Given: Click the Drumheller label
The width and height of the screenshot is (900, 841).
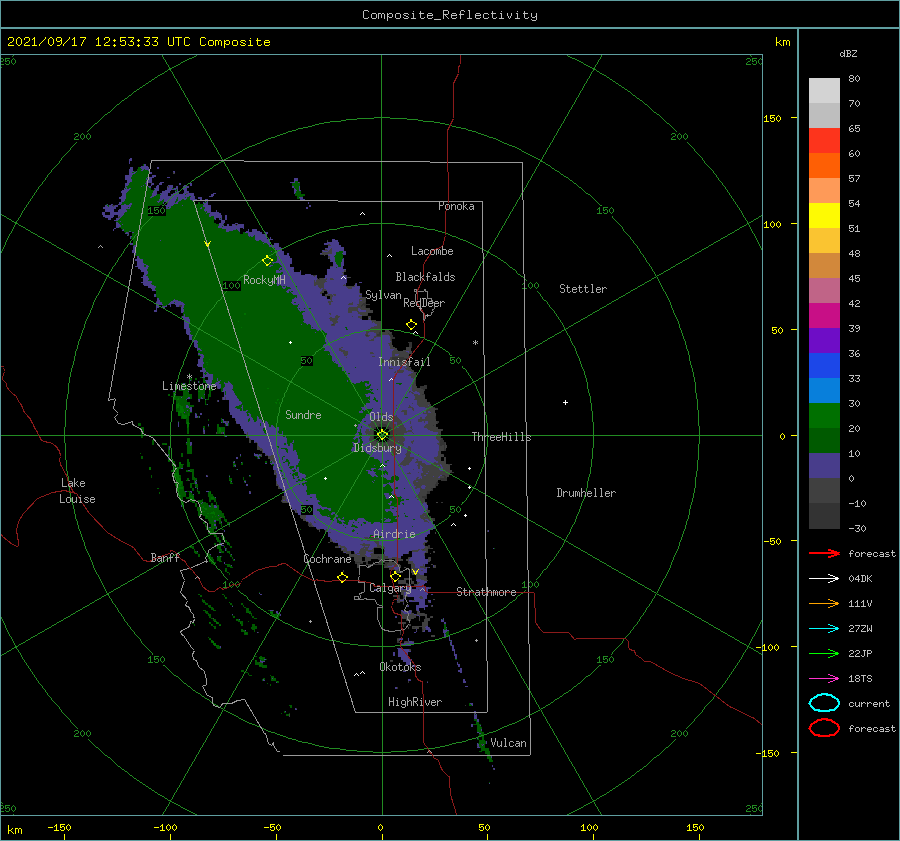Looking at the screenshot, I should pyautogui.click(x=586, y=493).
